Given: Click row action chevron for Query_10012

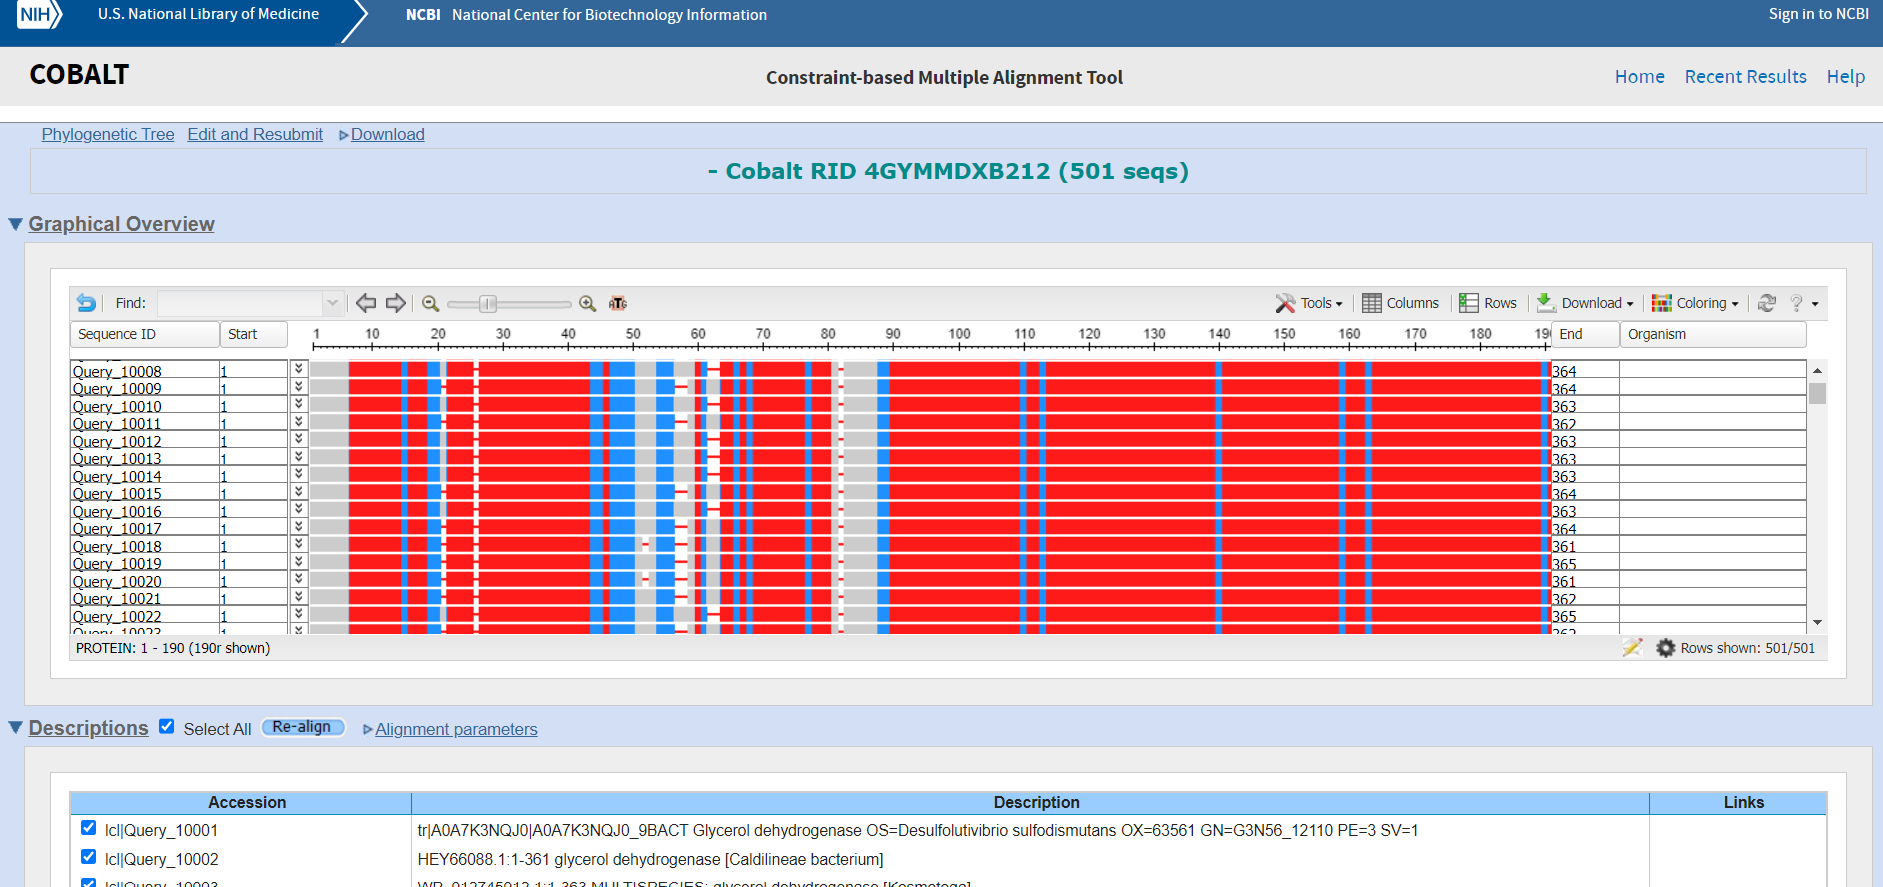Looking at the screenshot, I should (x=298, y=439).
